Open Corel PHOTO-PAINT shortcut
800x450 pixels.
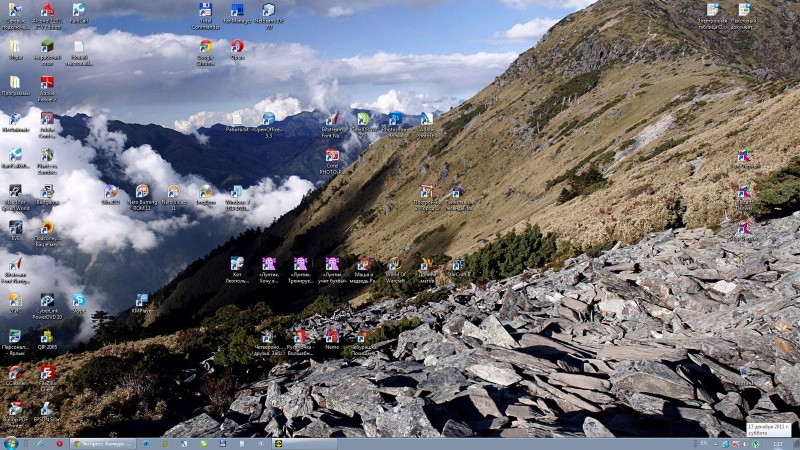332,156
